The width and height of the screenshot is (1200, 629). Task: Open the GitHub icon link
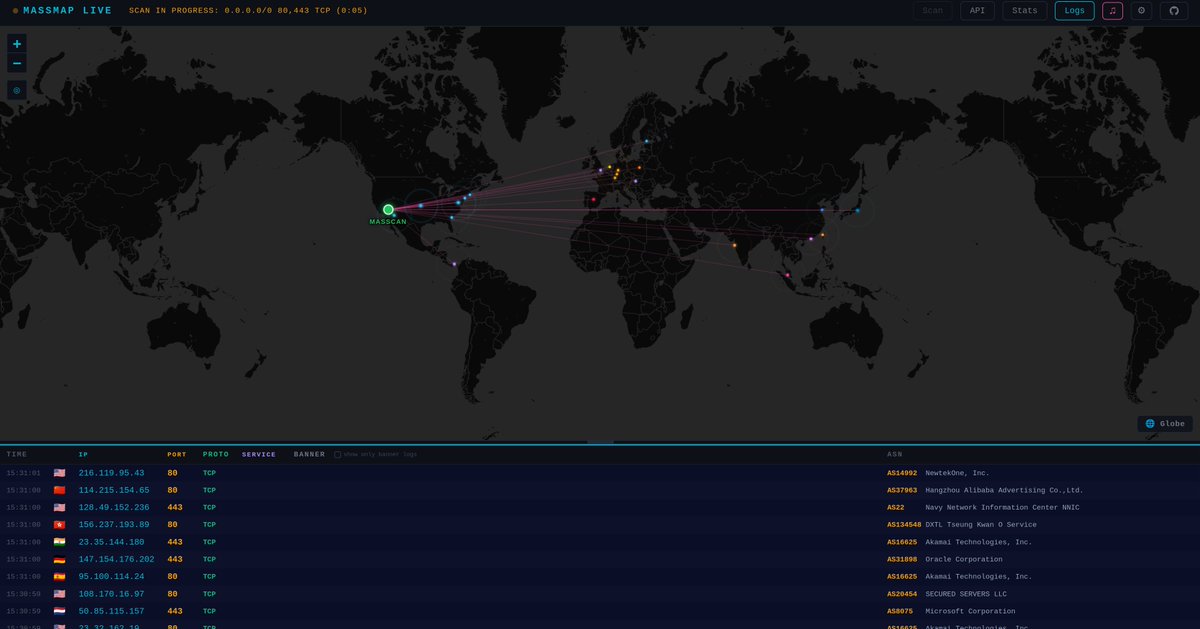[x=1174, y=11]
